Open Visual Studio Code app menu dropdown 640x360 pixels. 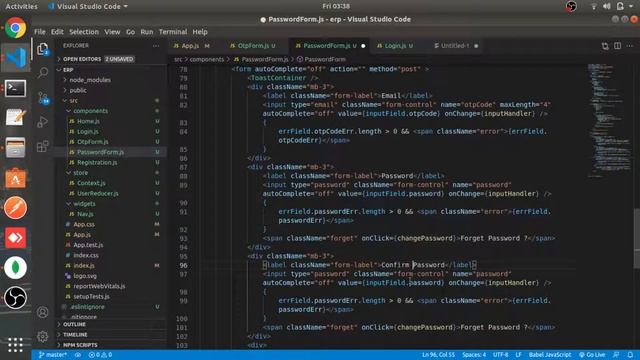click(88, 6)
